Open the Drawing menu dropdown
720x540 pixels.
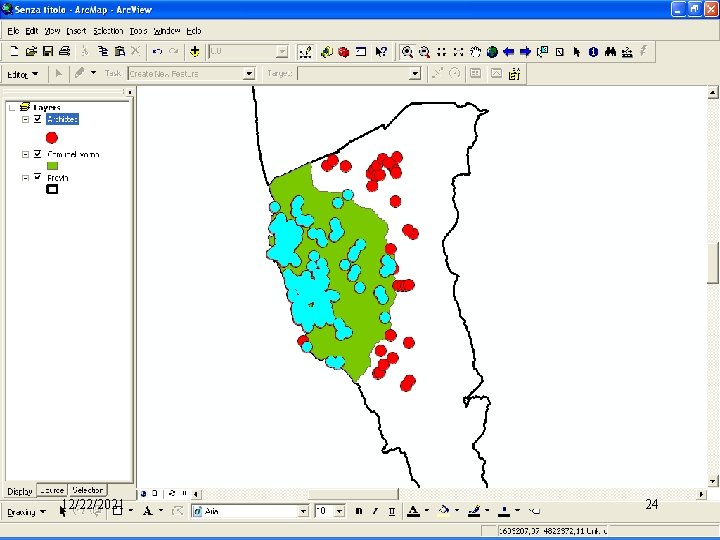tap(27, 512)
